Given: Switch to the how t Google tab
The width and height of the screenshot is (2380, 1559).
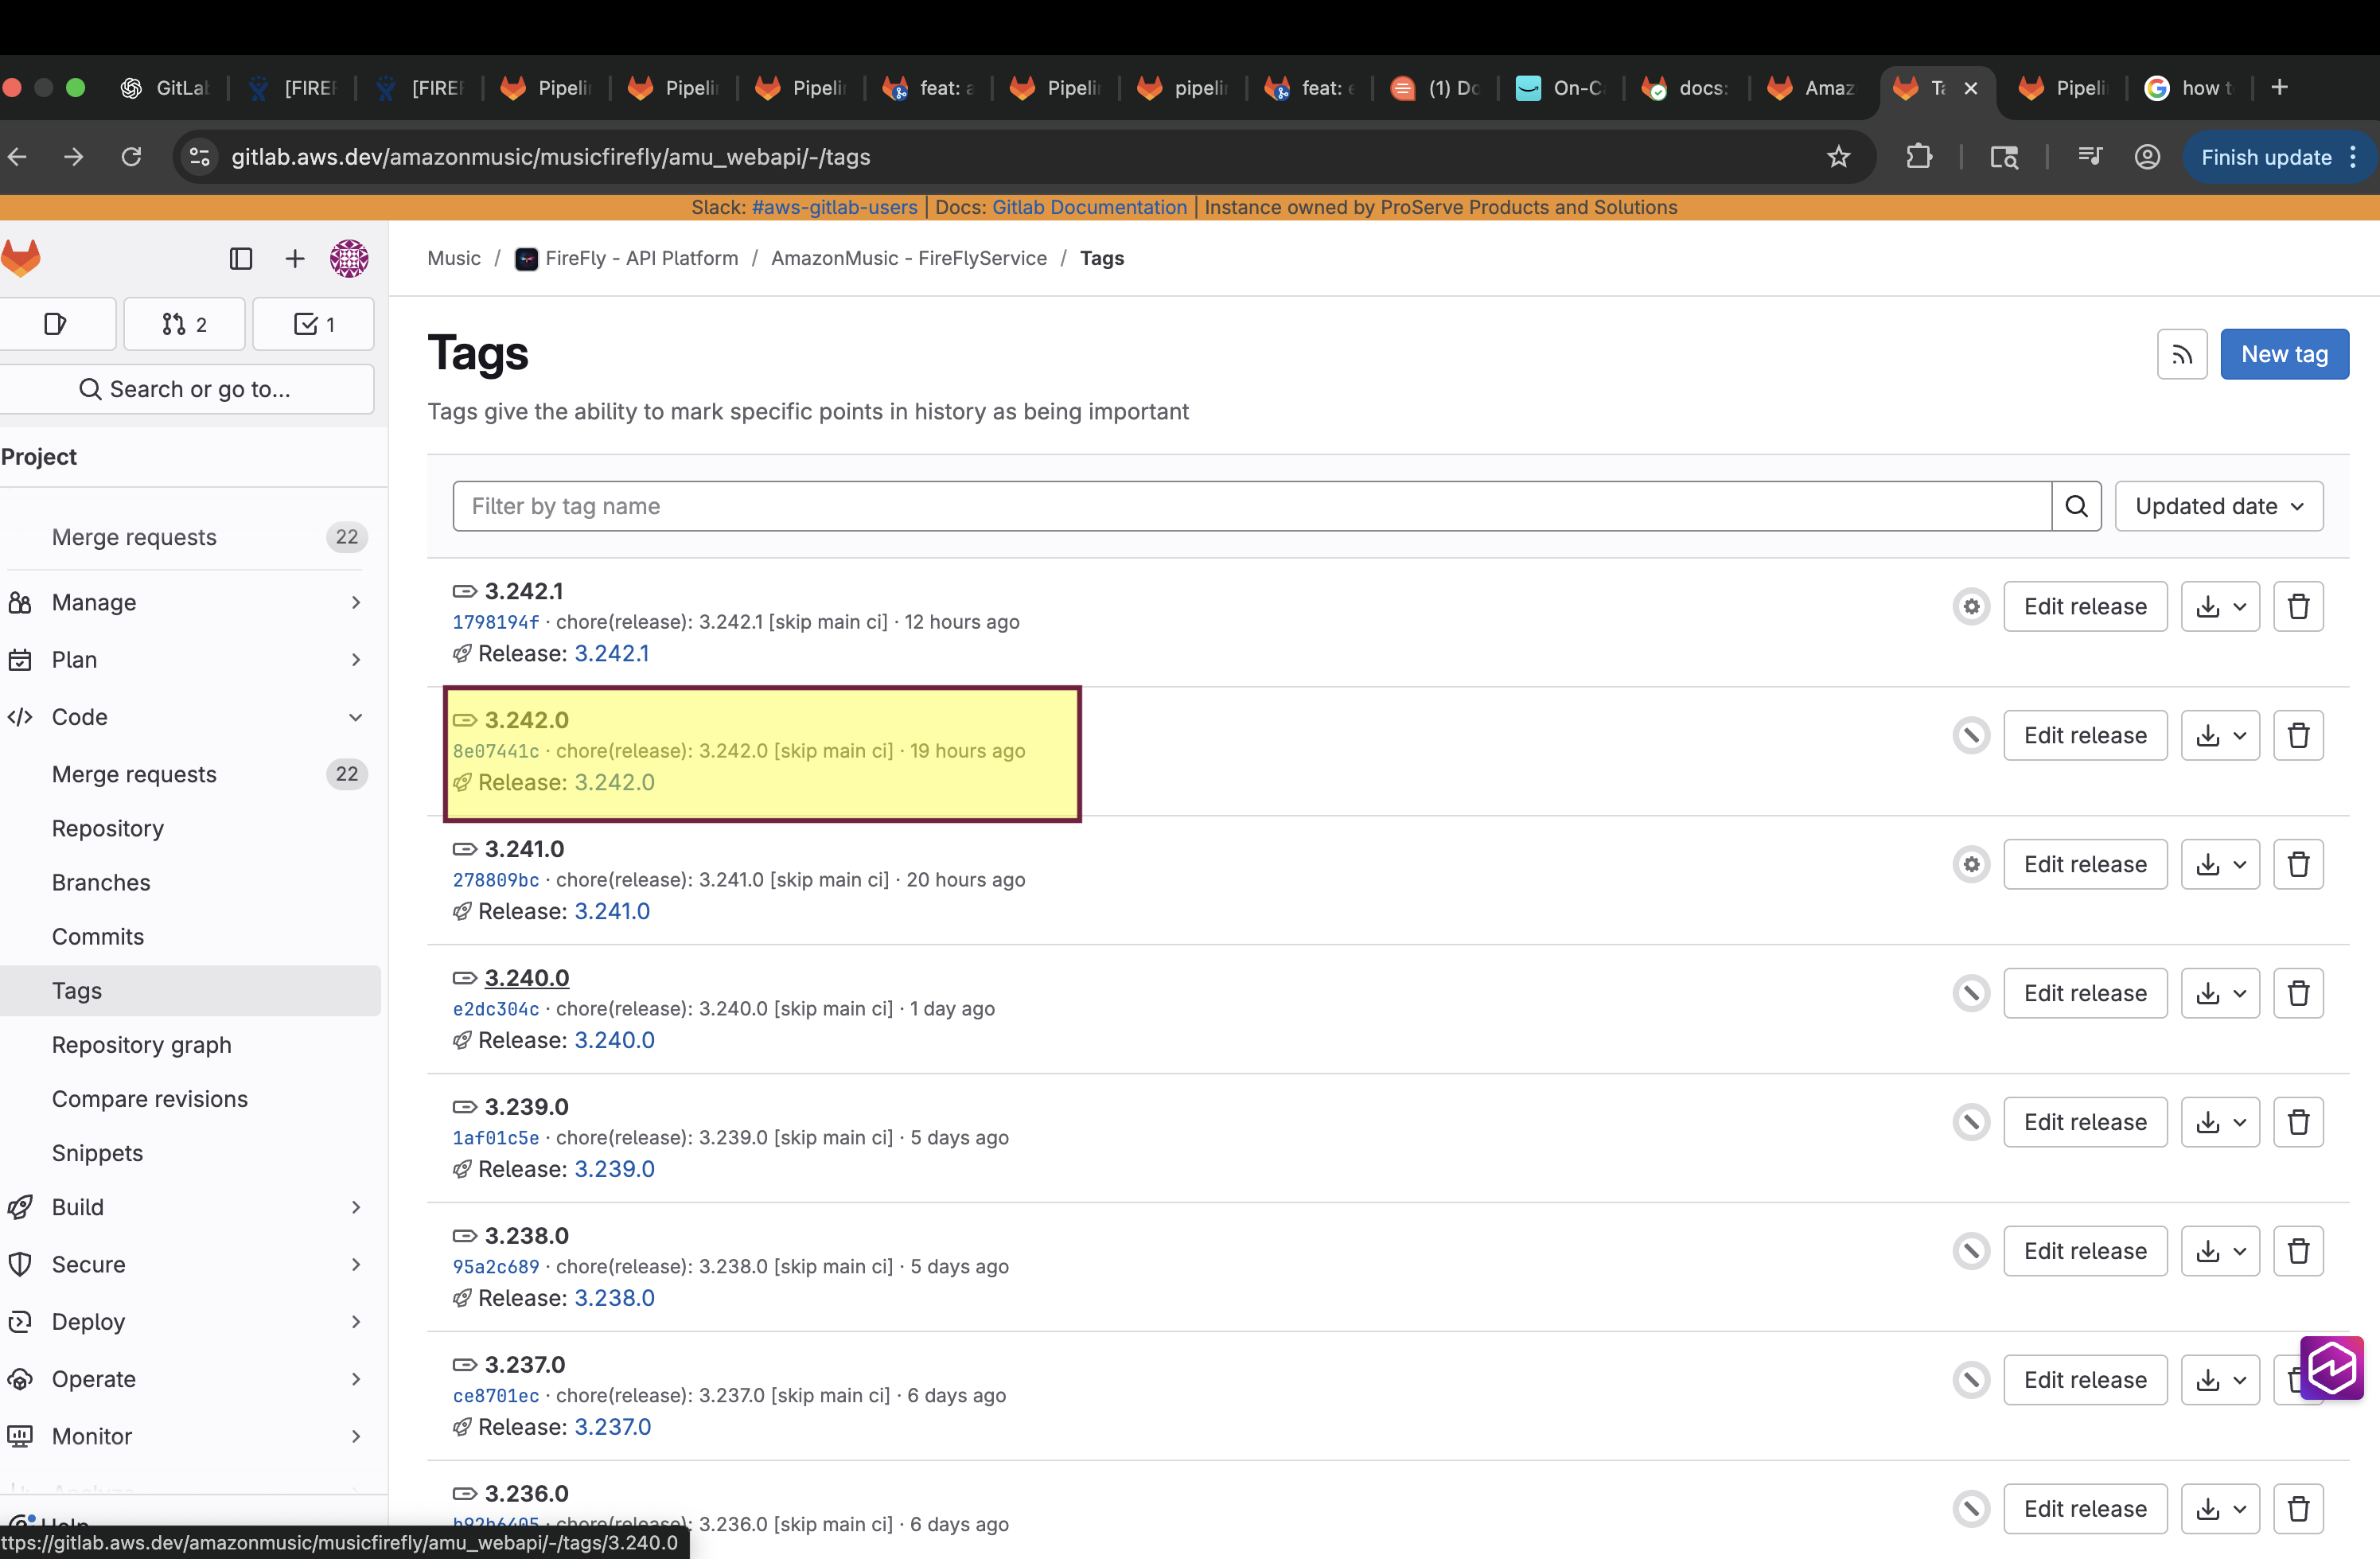Looking at the screenshot, I should click(2190, 88).
